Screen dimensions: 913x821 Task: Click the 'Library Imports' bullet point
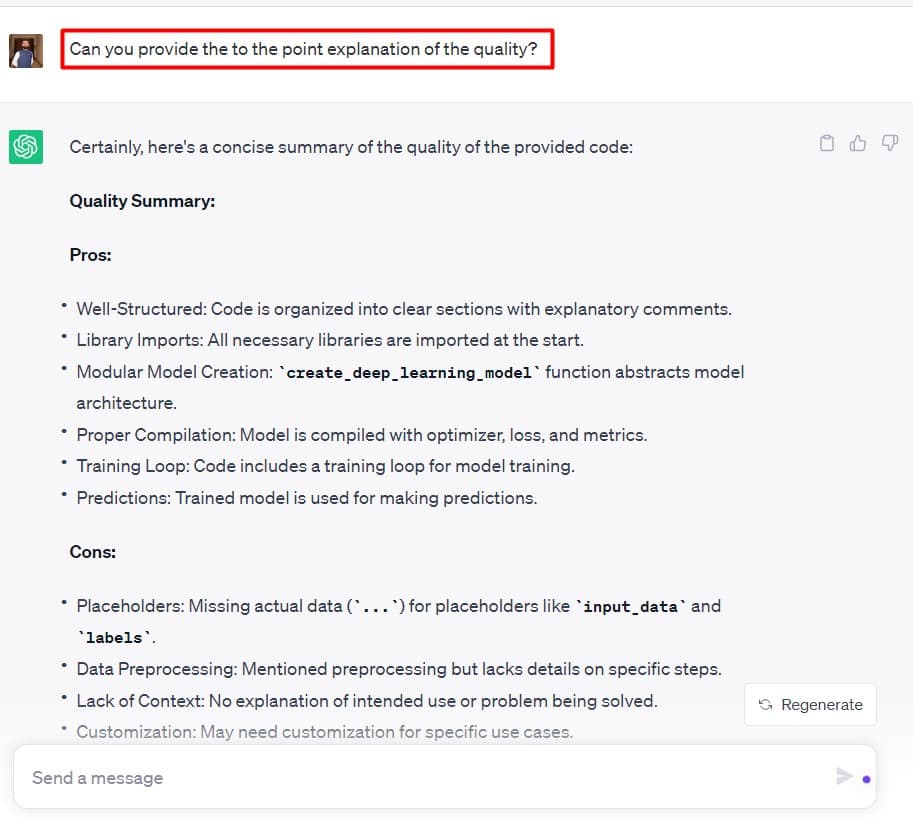(330, 340)
